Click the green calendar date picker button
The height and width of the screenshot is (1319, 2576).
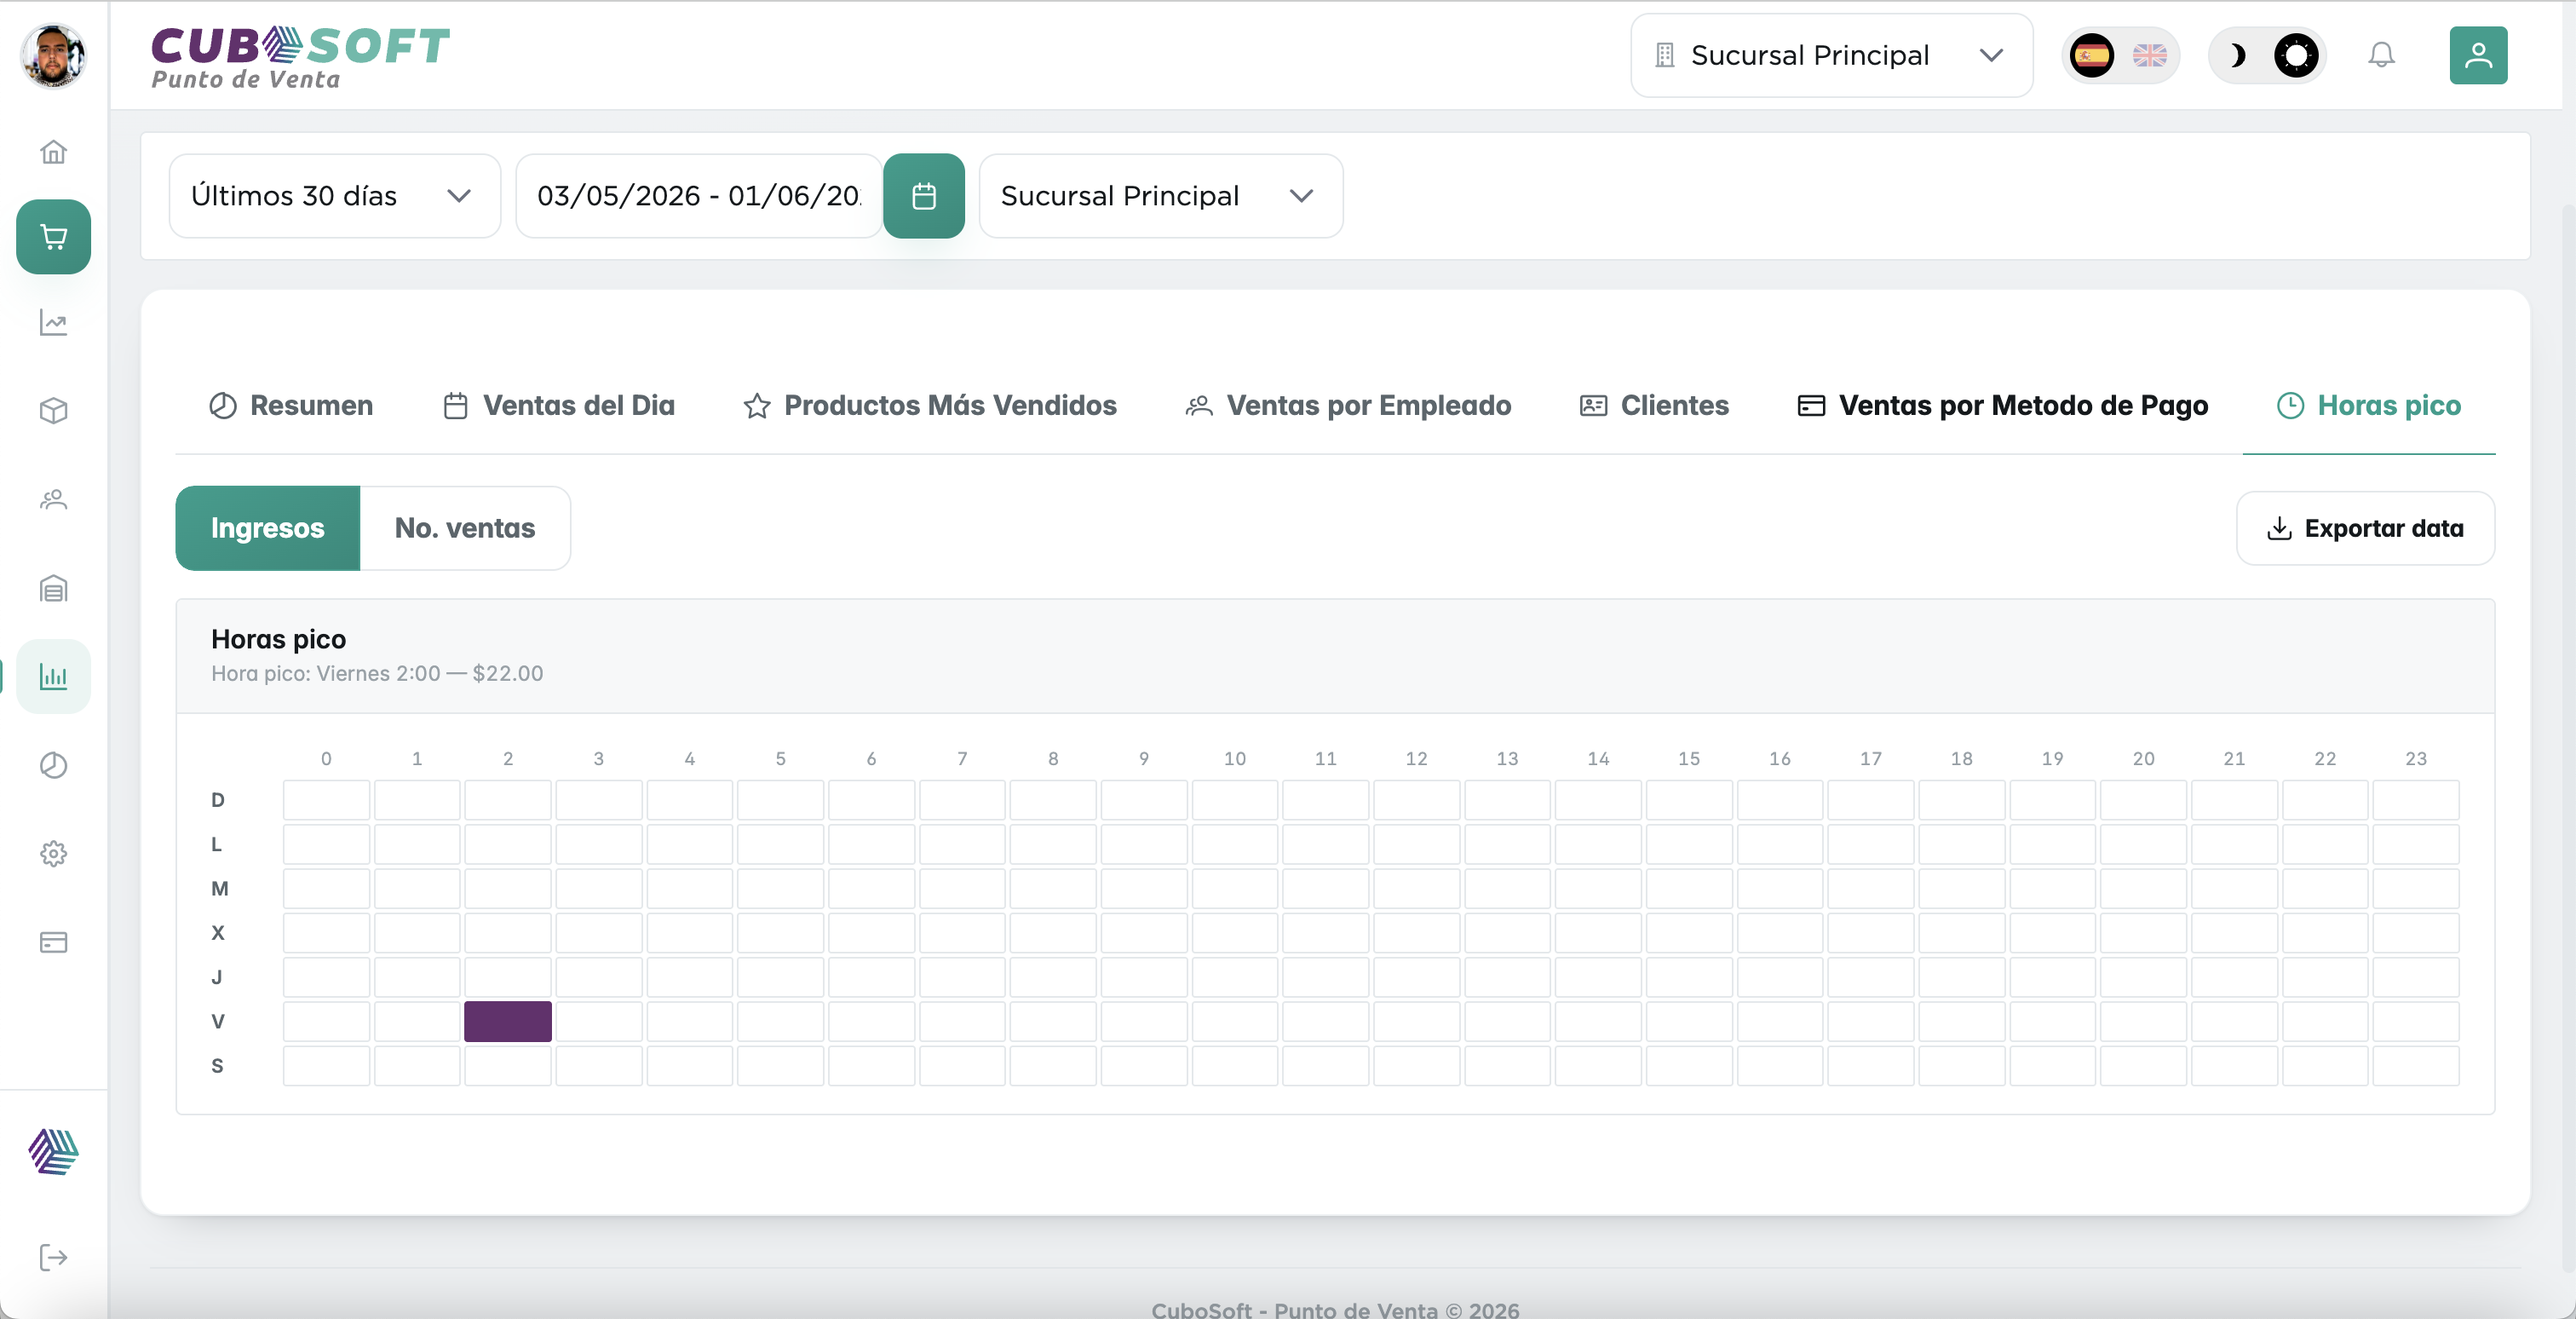923,196
